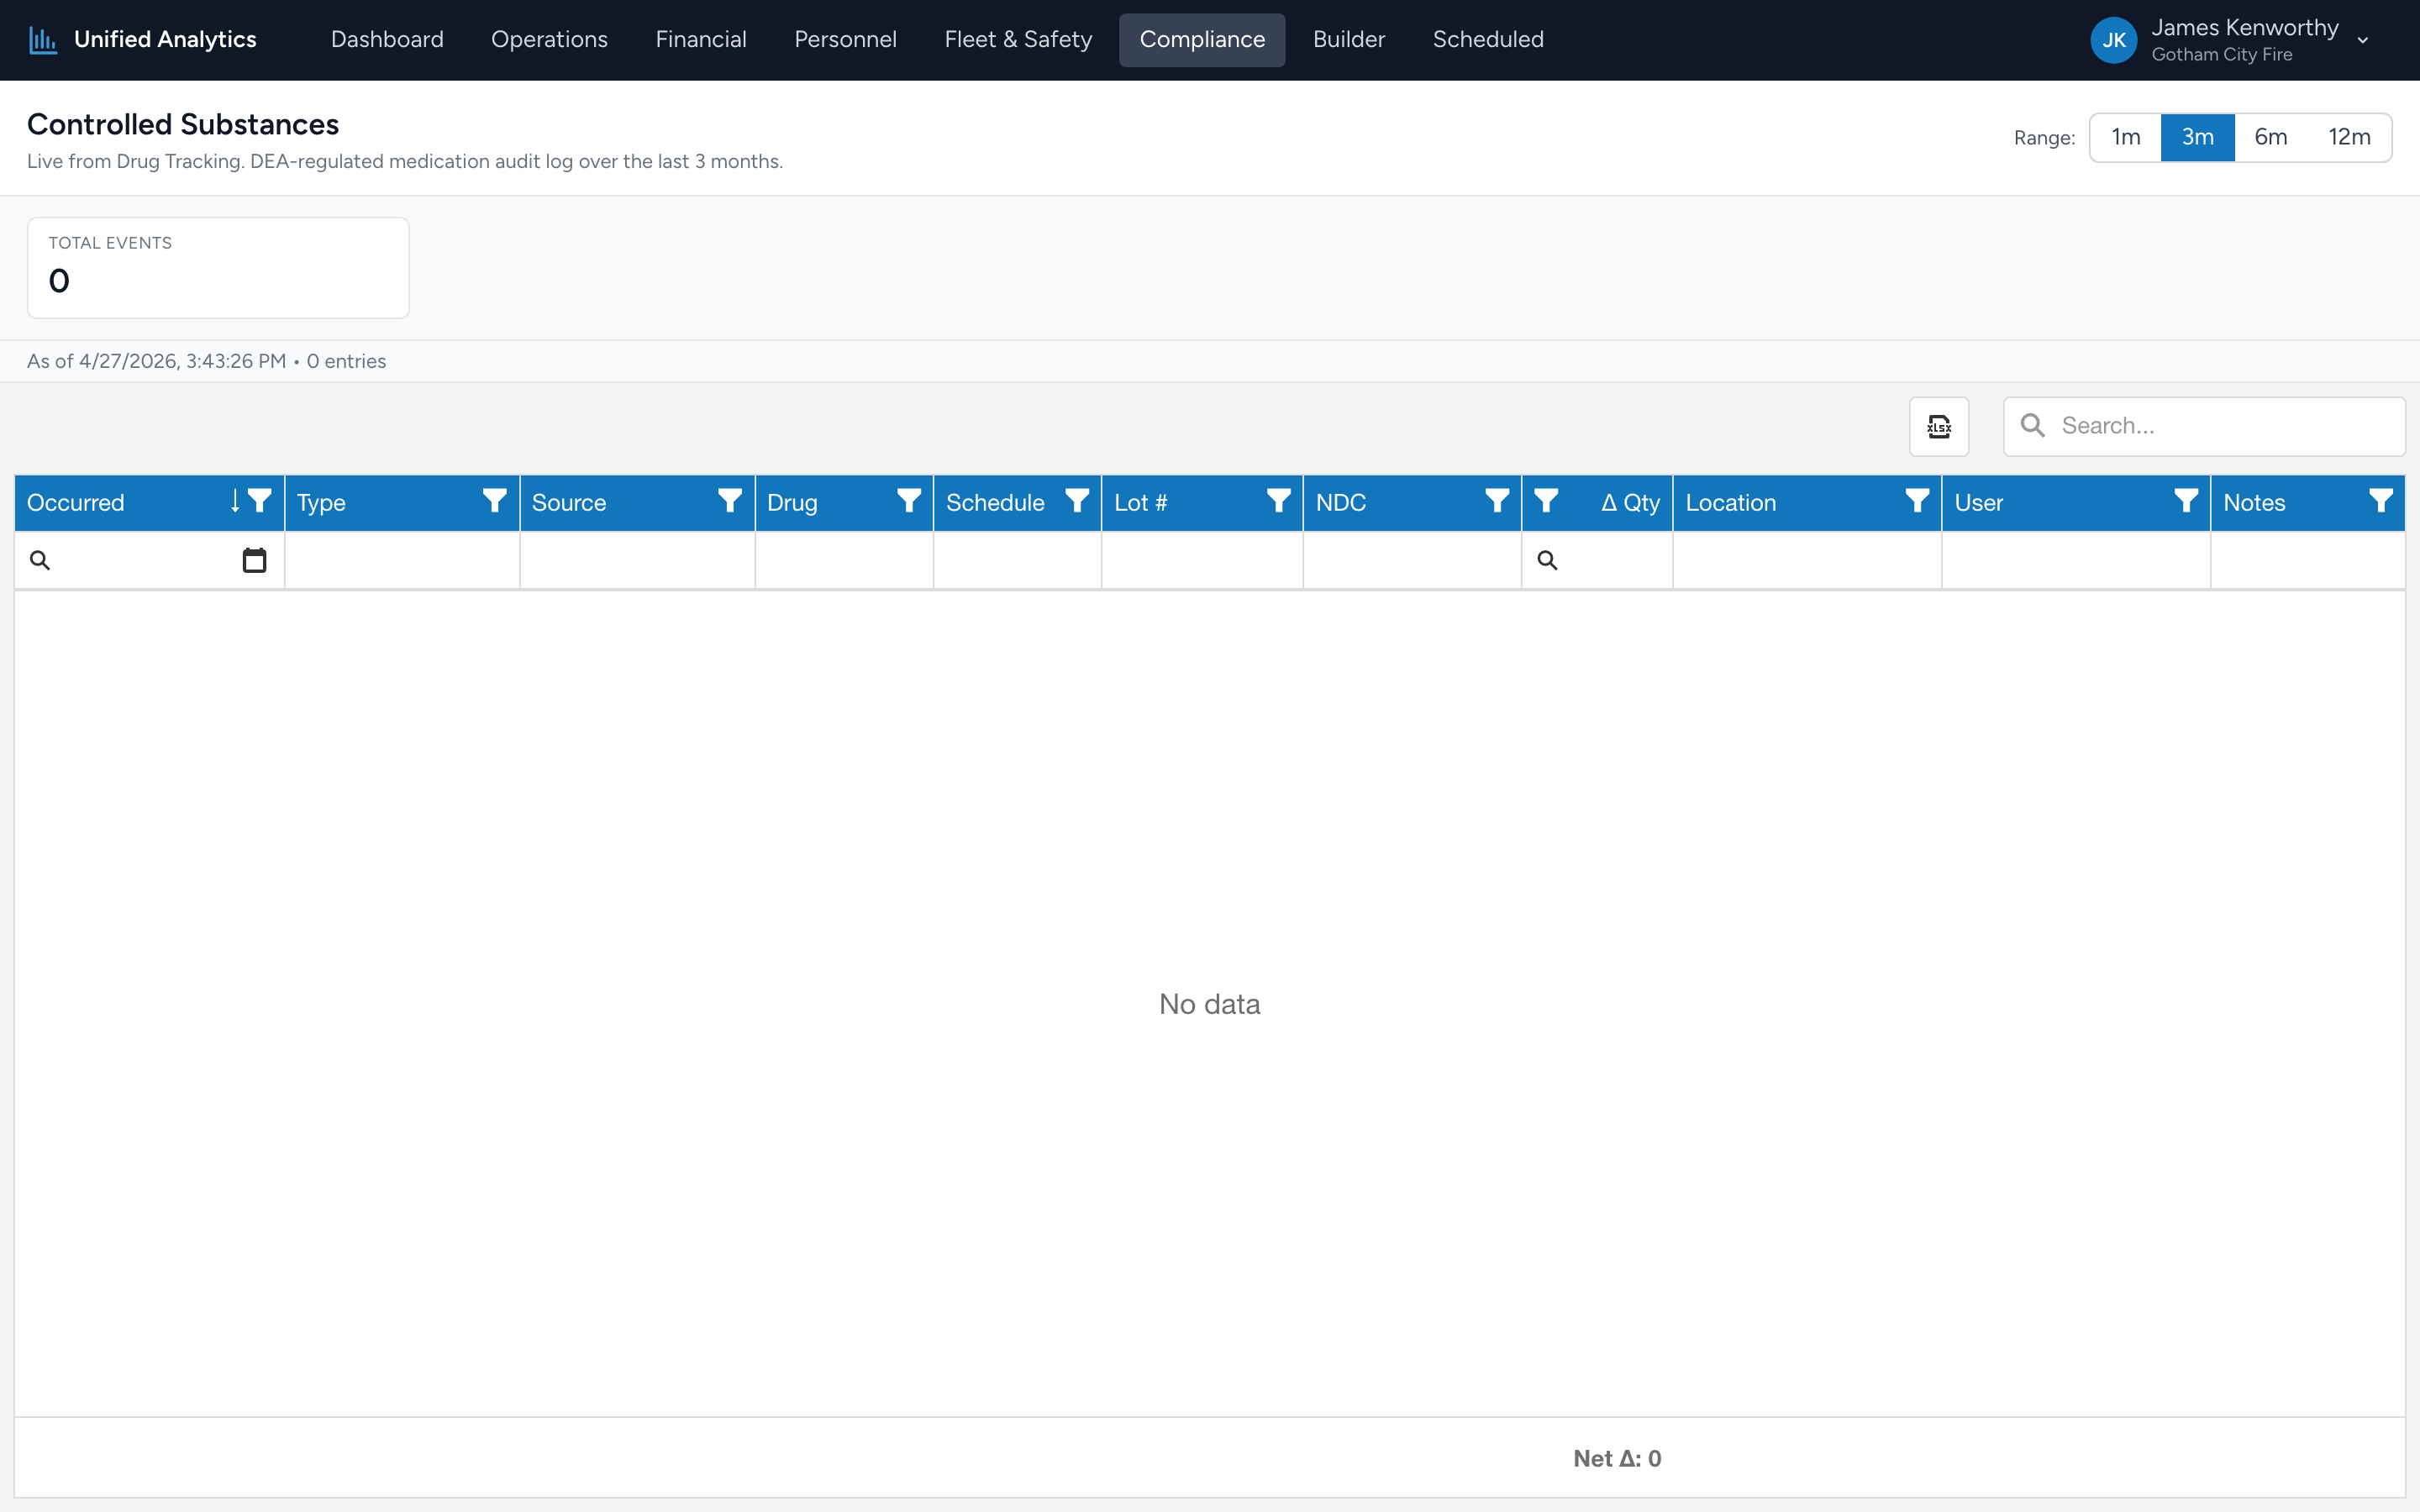
Task: Open the Compliance menu
Action: pyautogui.click(x=1202, y=40)
